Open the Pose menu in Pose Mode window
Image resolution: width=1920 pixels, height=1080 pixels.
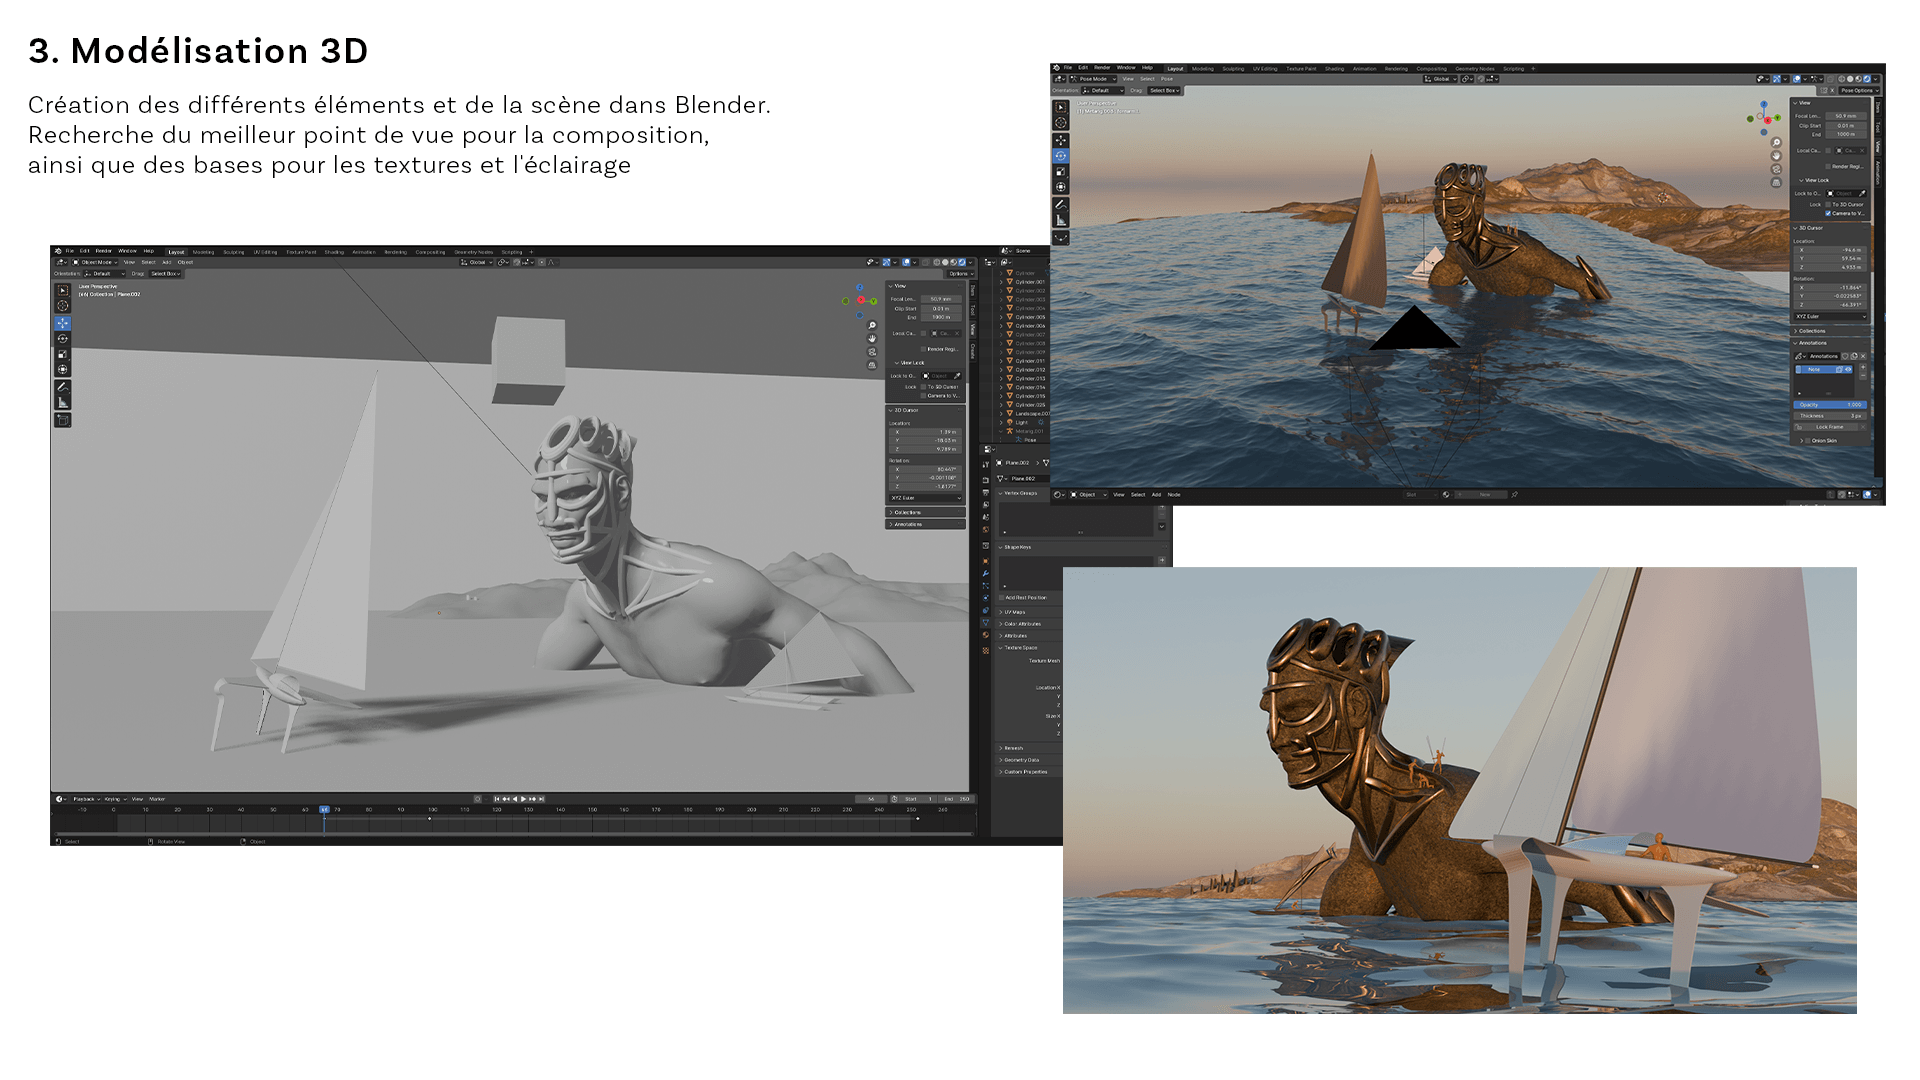pos(1167,79)
